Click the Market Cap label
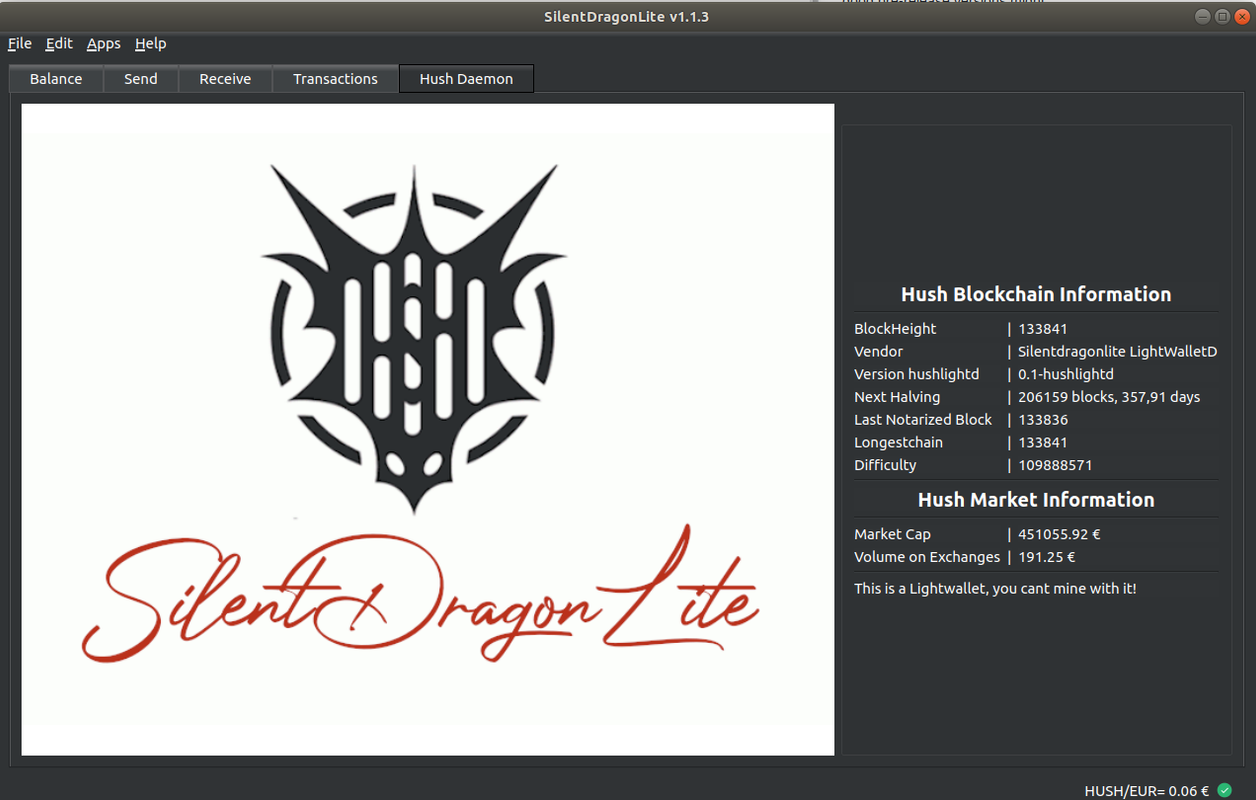Image resolution: width=1256 pixels, height=800 pixels. [892, 535]
